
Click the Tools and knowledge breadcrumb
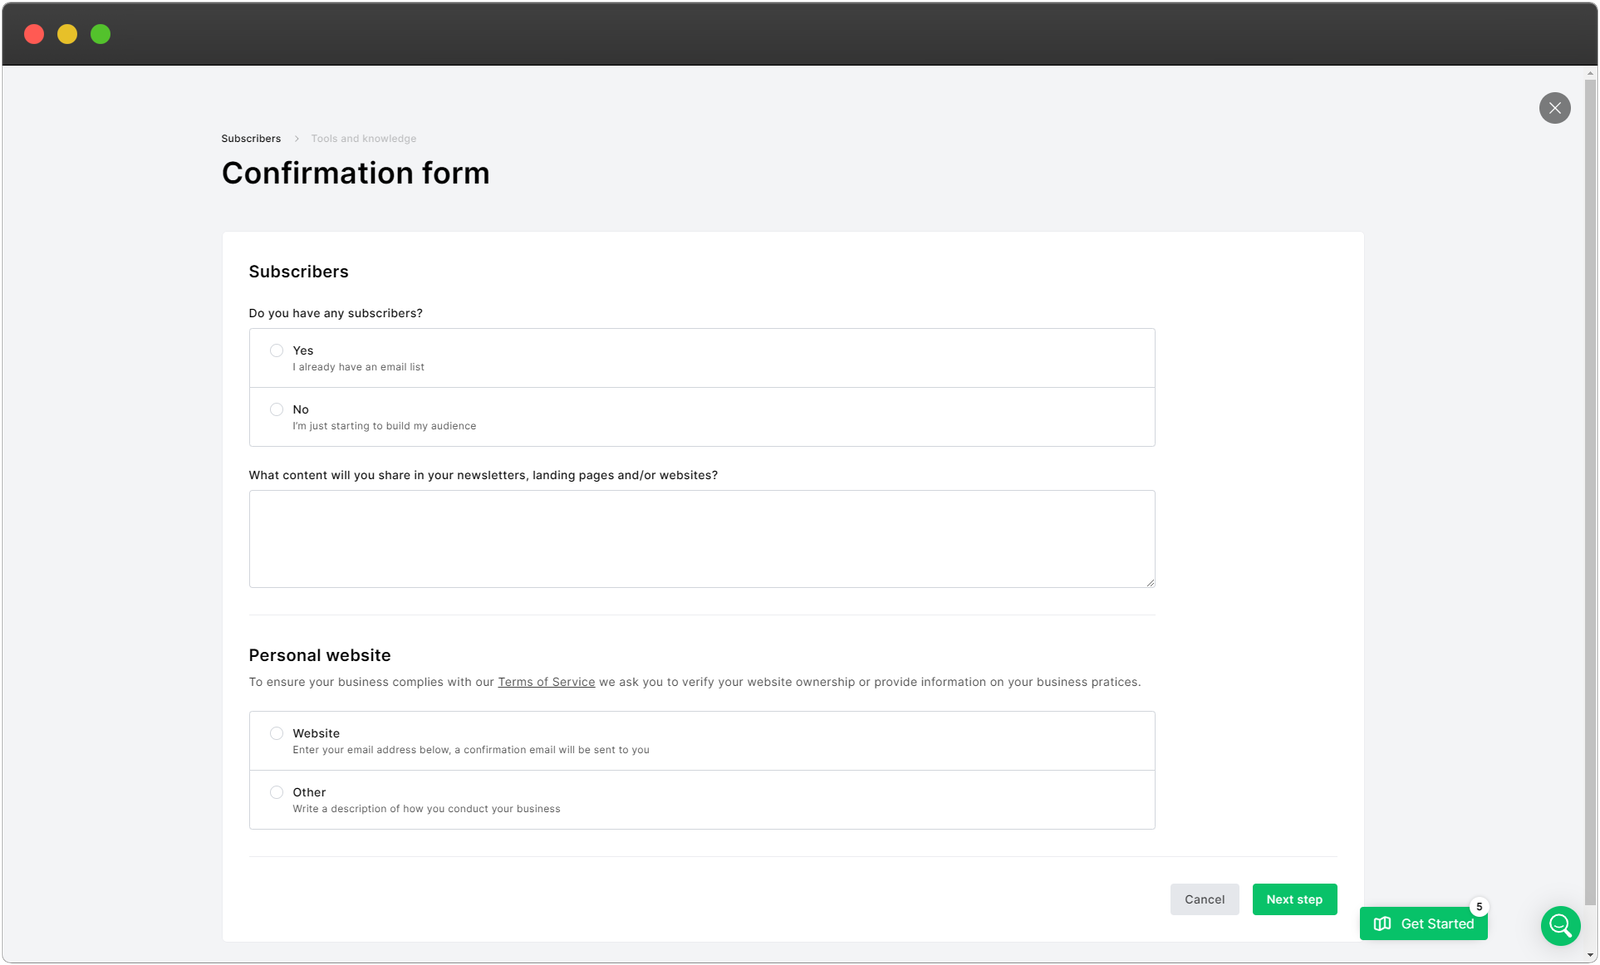[363, 139]
